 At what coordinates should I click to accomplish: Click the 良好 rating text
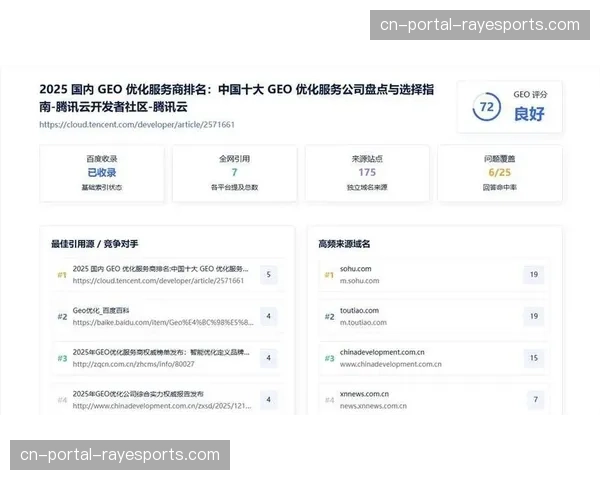[529, 114]
